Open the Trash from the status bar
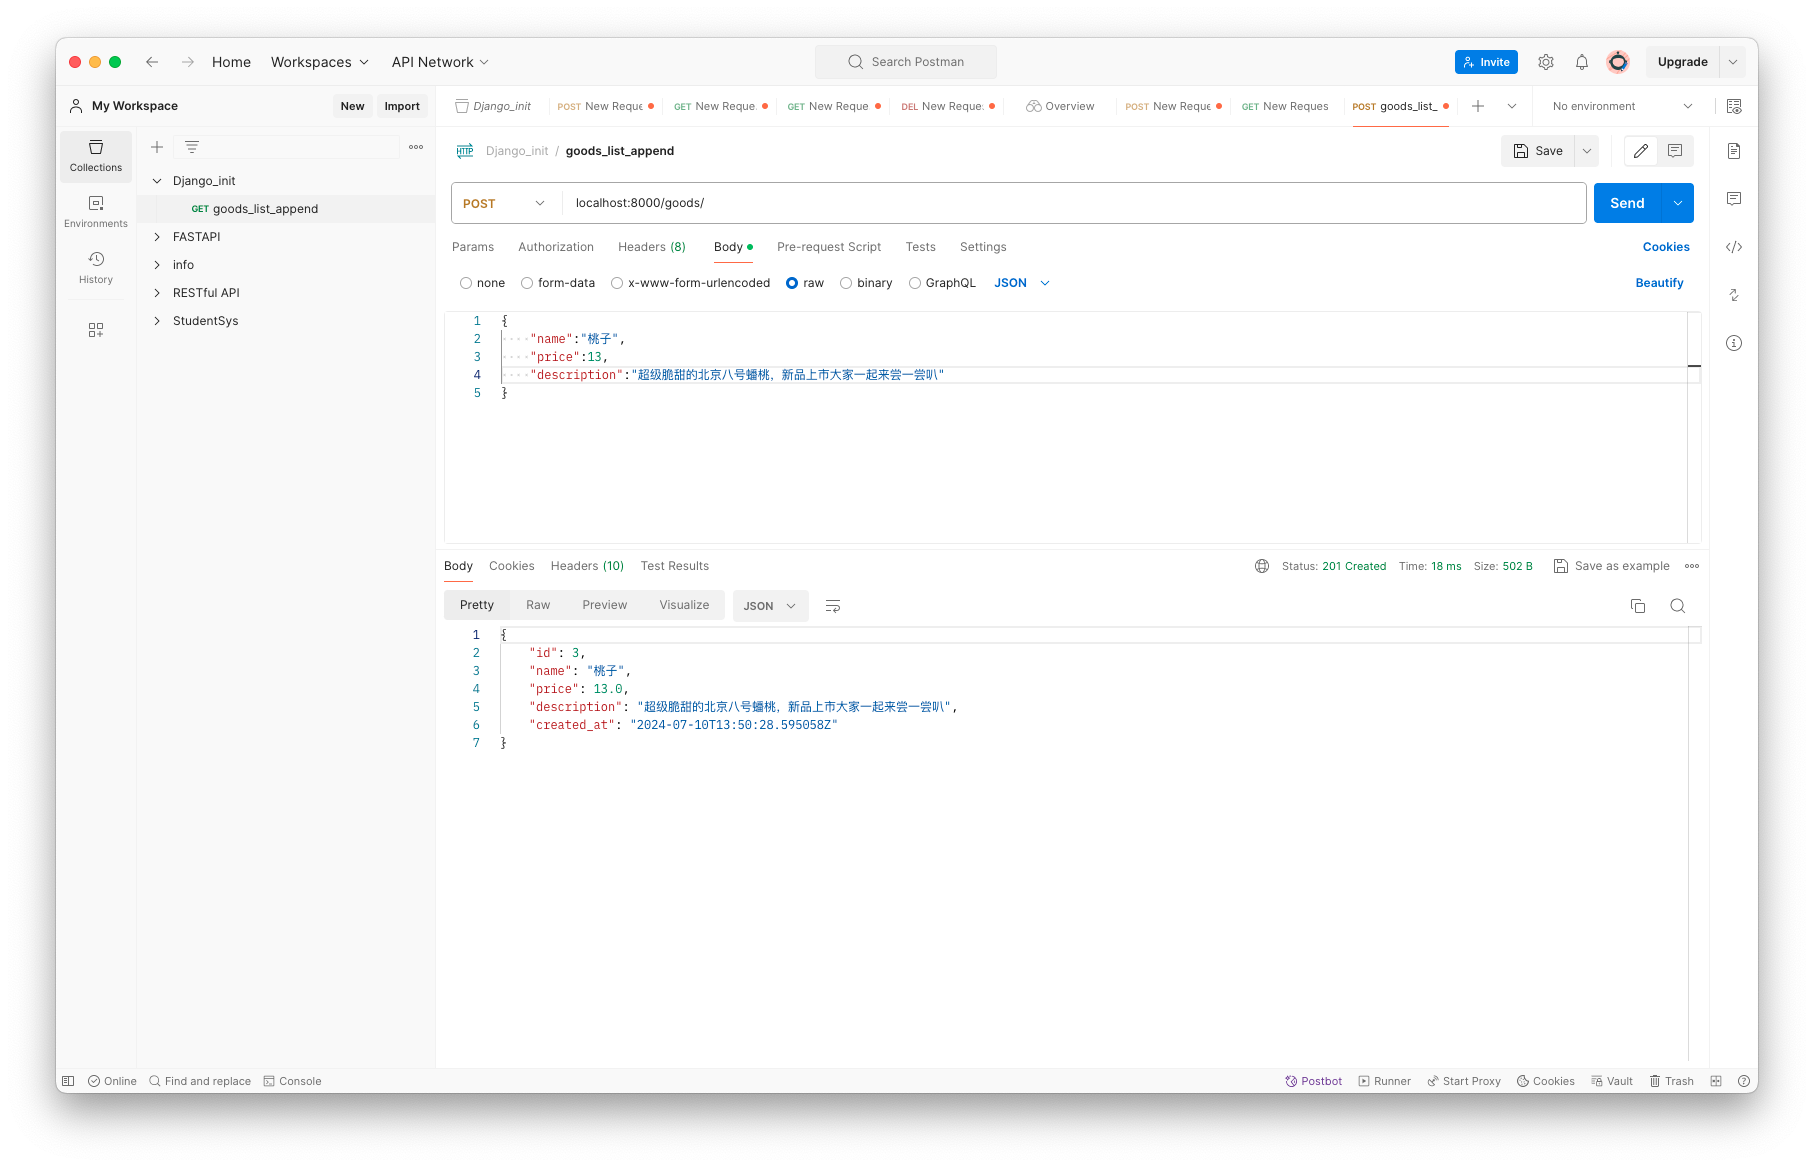The width and height of the screenshot is (1814, 1167). [x=1671, y=1081]
